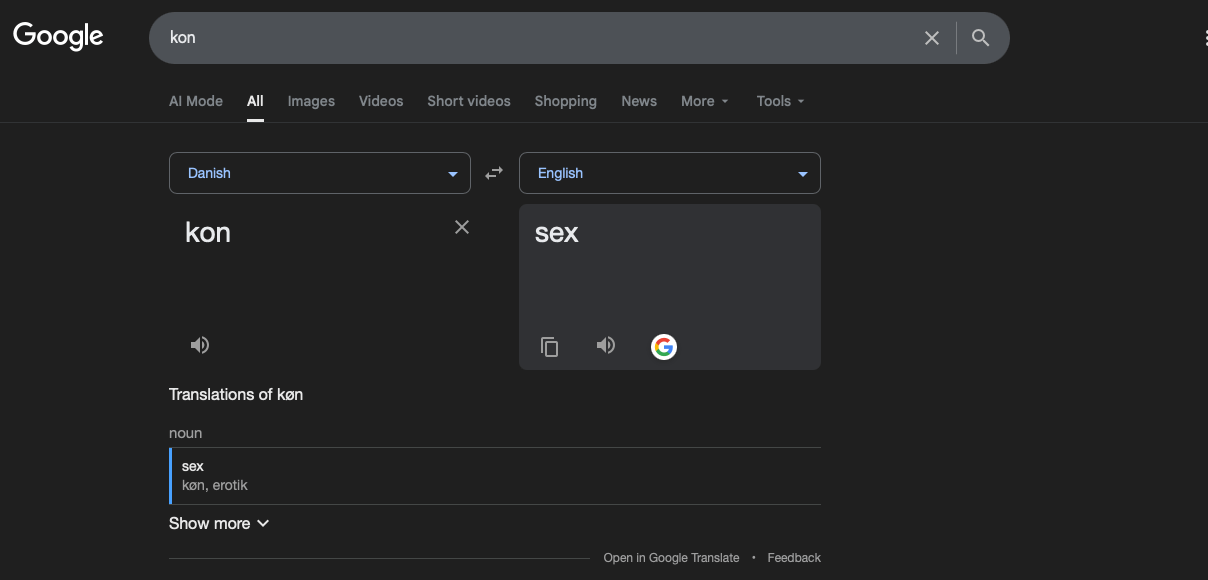Switch to the Images tab
The image size is (1208, 580).
[x=311, y=101]
